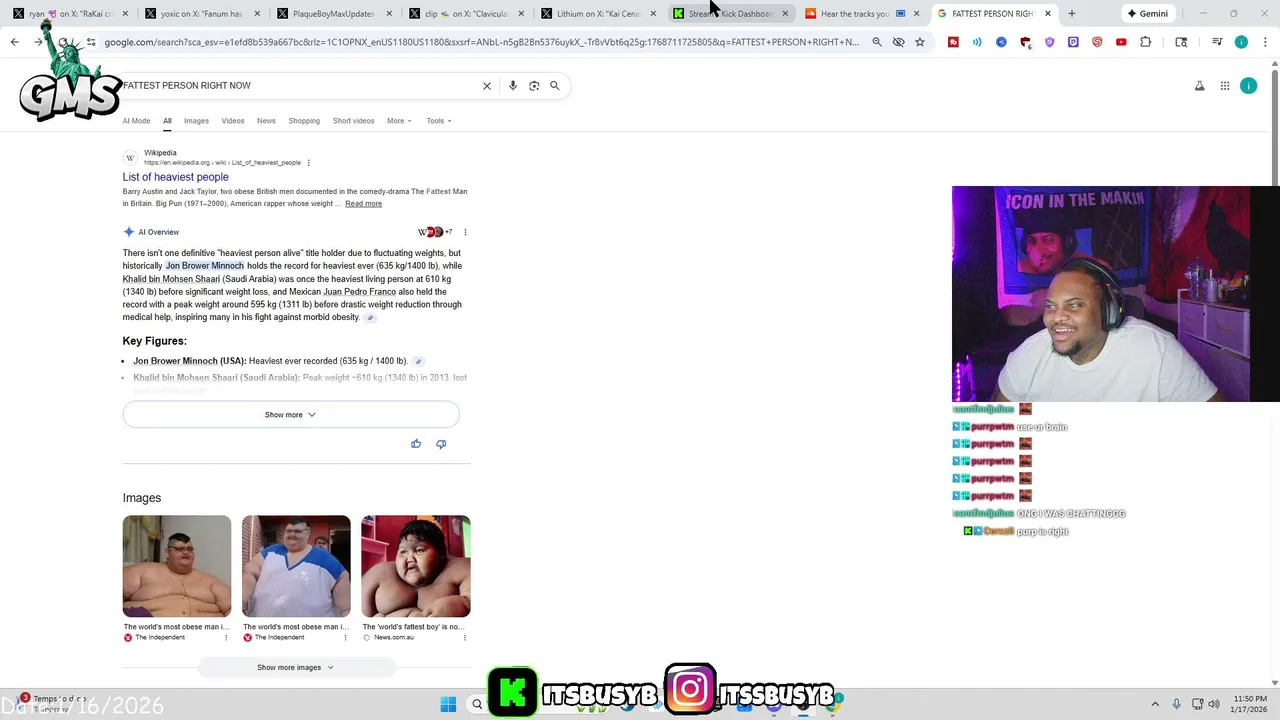Screen dimensions: 1280x720
Task: Open options dots beside Wikipedia result
Action: tap(309, 163)
